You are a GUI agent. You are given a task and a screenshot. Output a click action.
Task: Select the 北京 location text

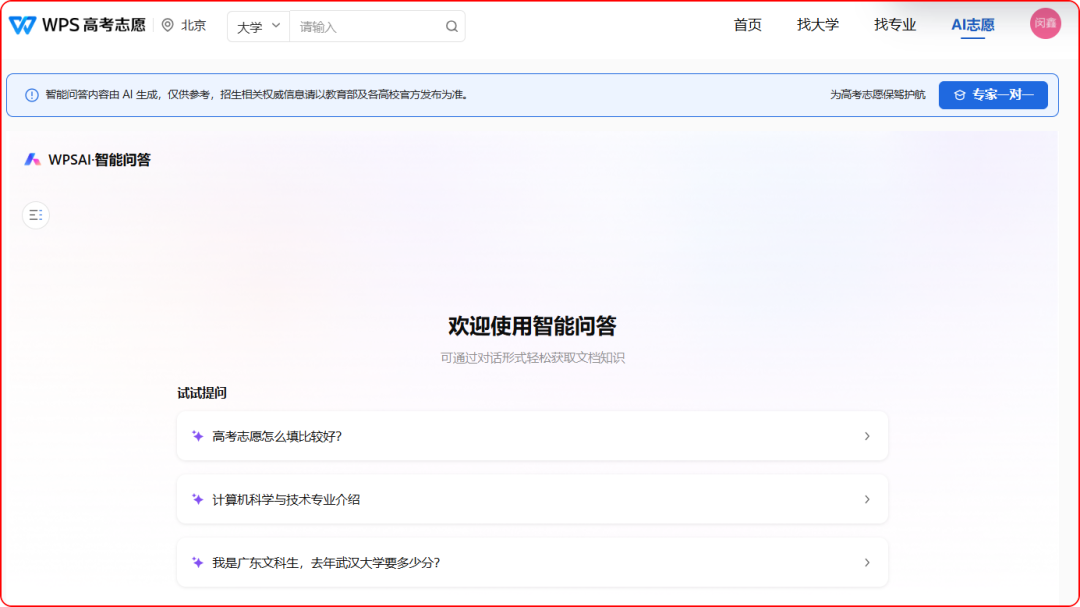(x=194, y=25)
